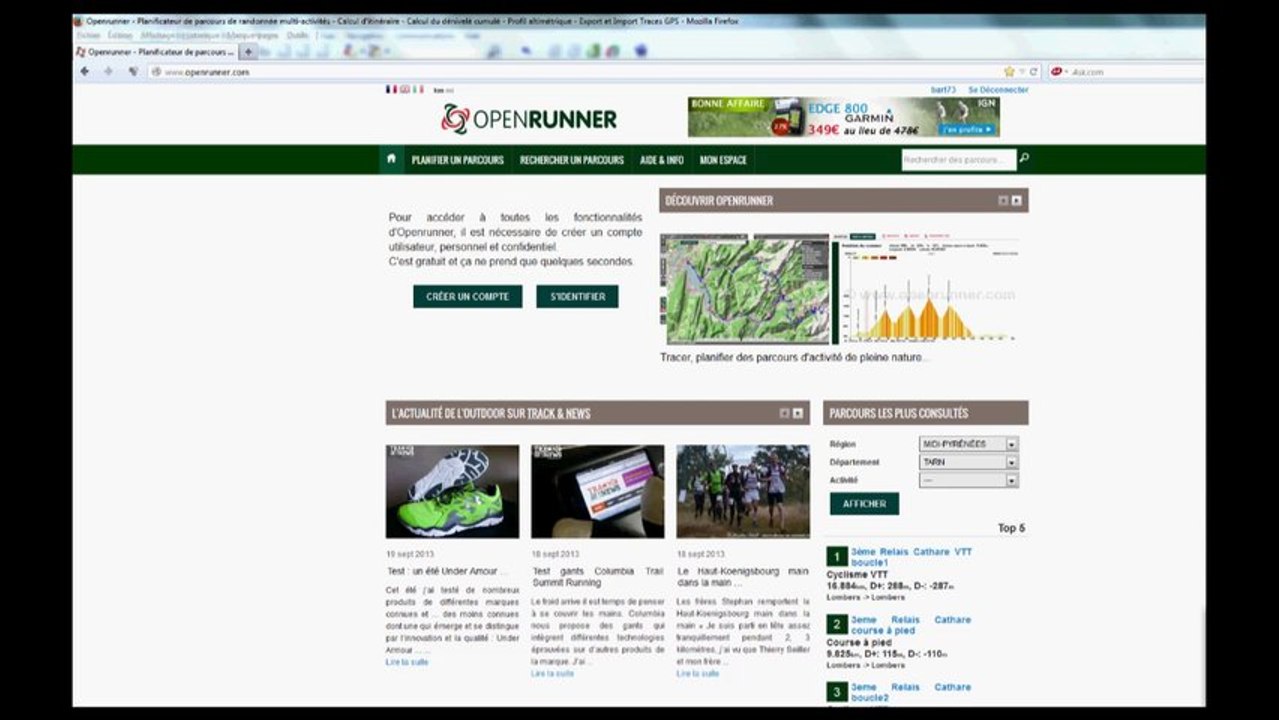
Task: Open Planifier un parcours menu
Action: pos(457,160)
